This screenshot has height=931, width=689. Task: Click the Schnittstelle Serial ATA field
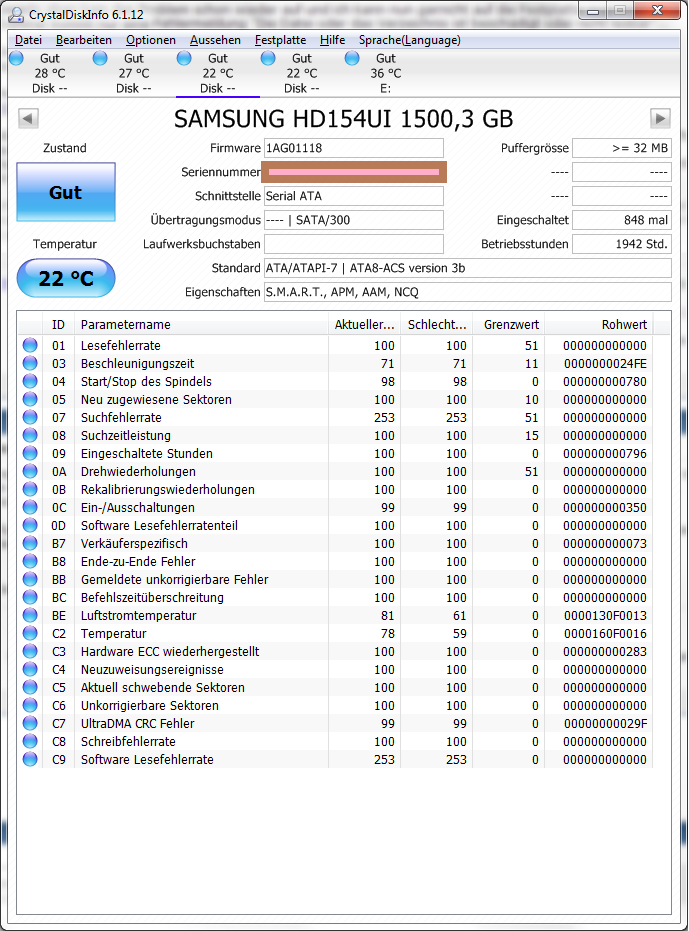353,196
